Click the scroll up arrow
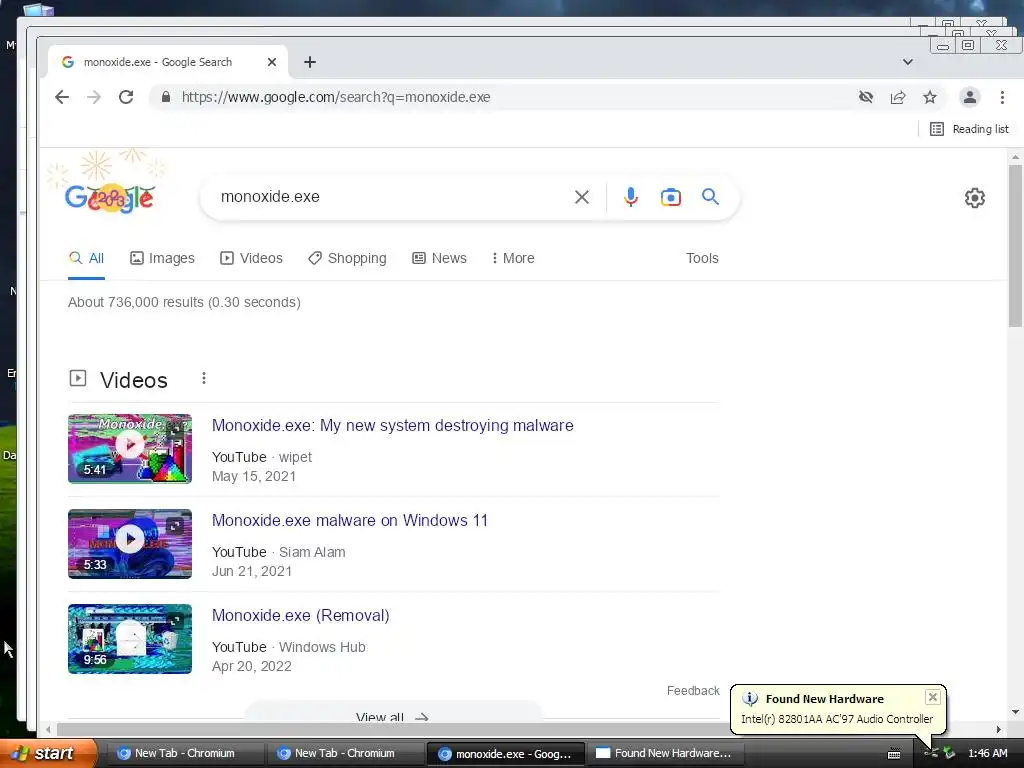 point(1015,157)
